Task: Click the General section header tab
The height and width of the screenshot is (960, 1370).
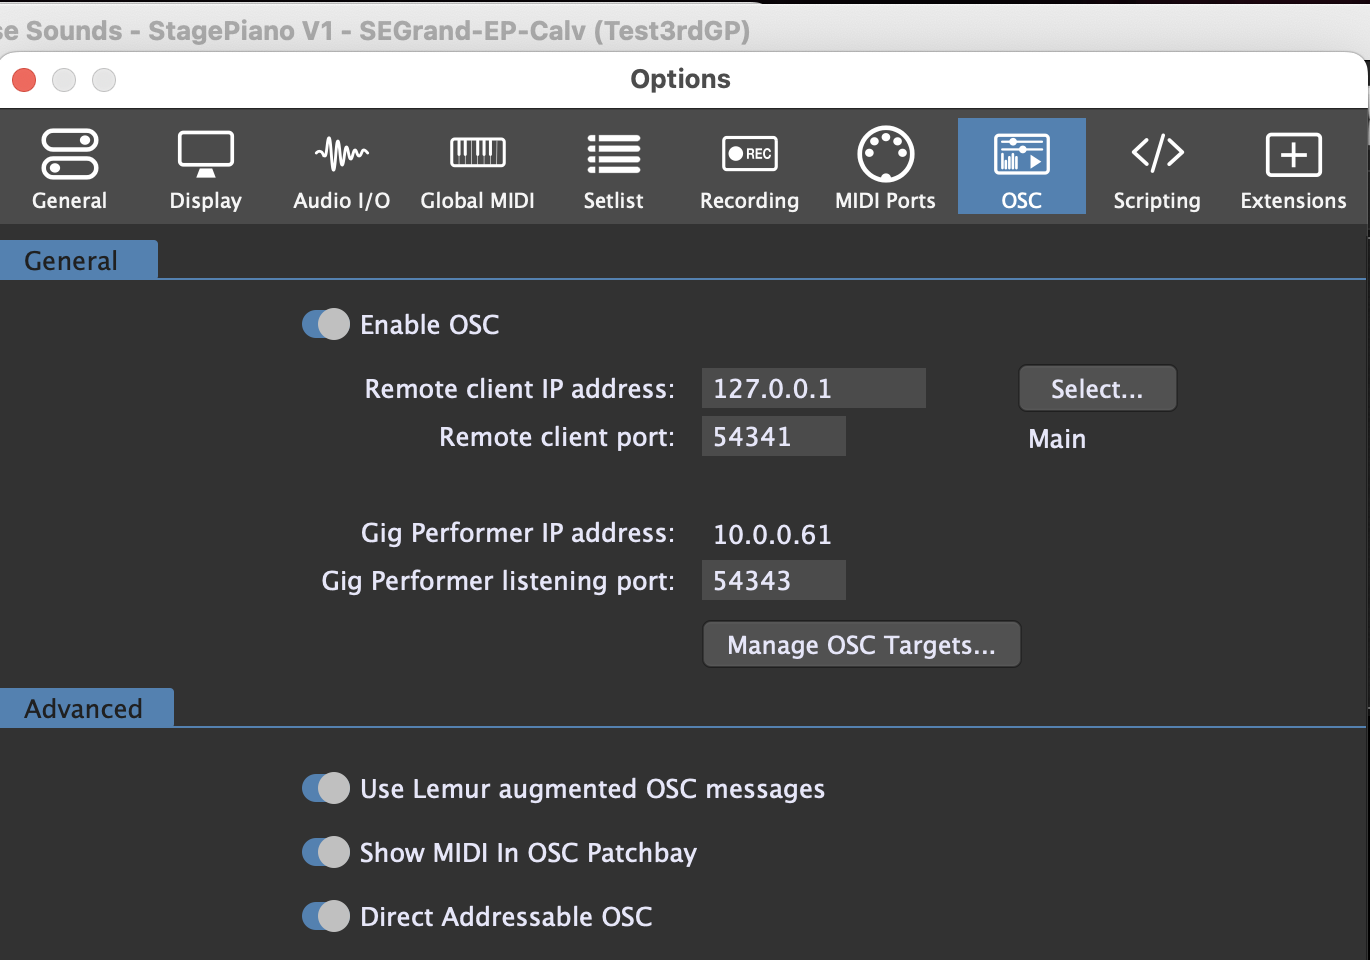Action: [72, 260]
